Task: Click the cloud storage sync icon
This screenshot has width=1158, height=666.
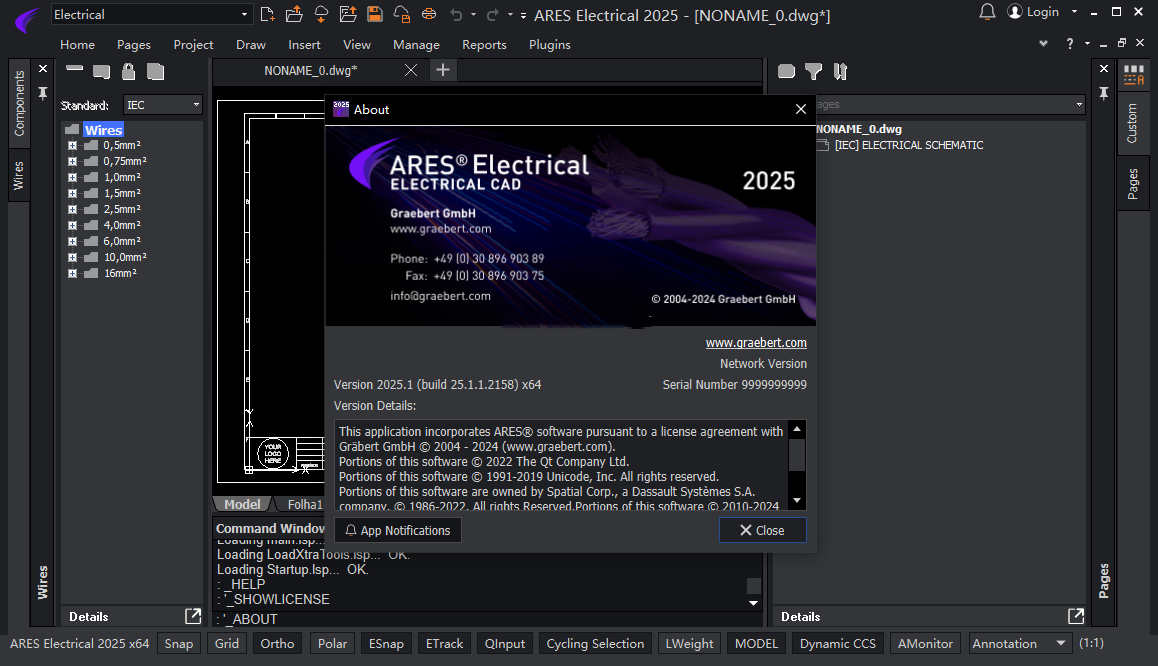Action: pyautogui.click(x=321, y=14)
